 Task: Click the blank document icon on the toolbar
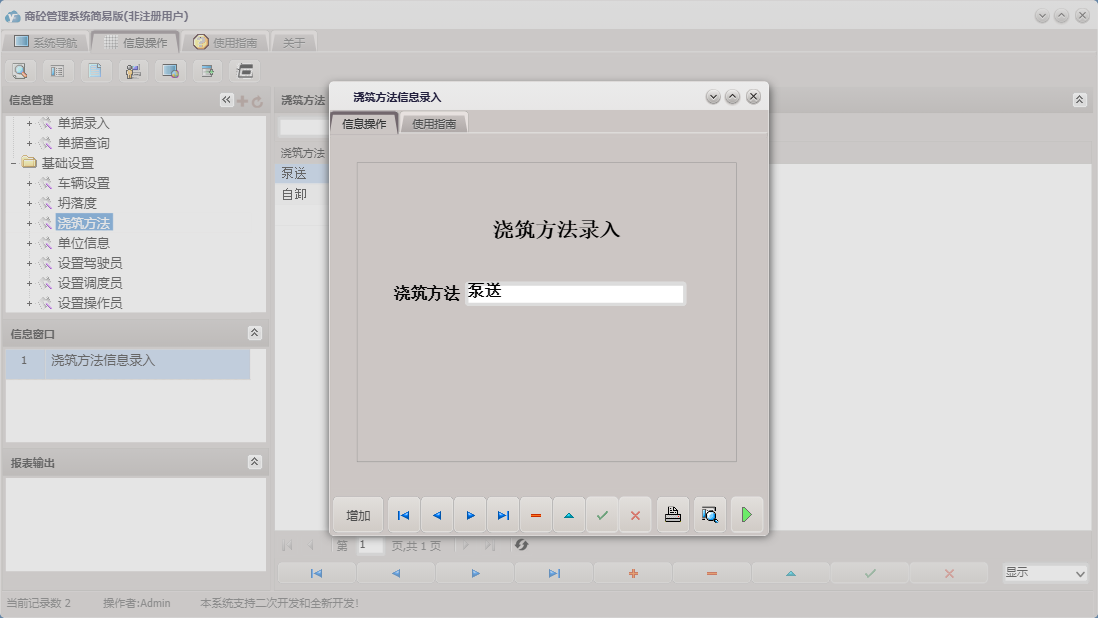(x=95, y=71)
